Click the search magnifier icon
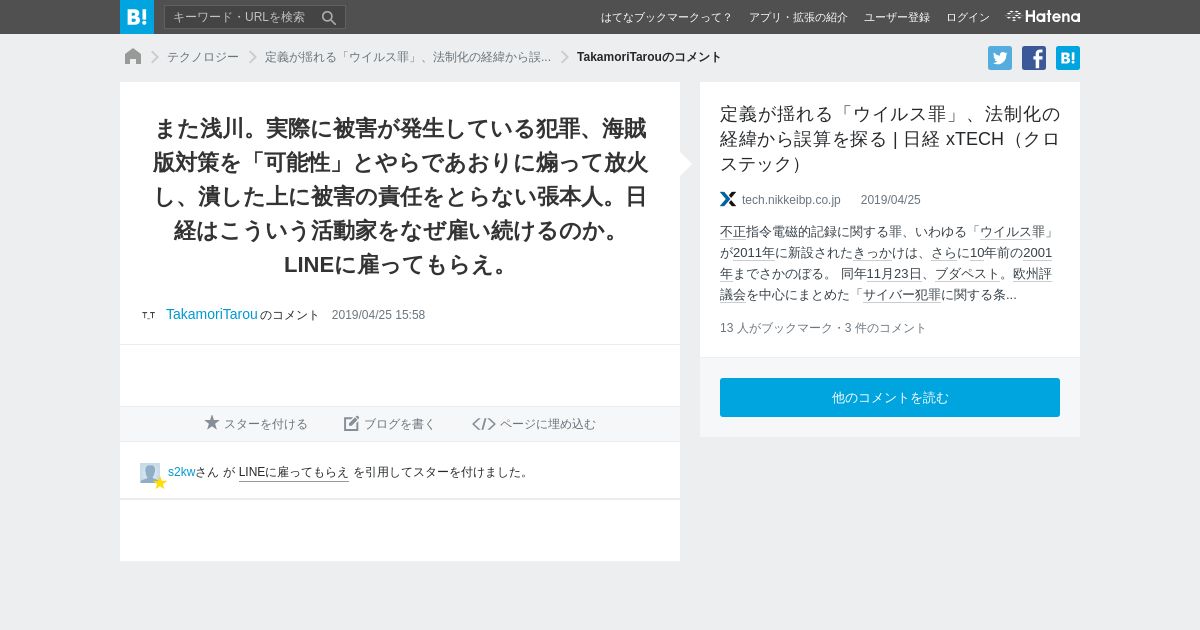 pos(328,17)
